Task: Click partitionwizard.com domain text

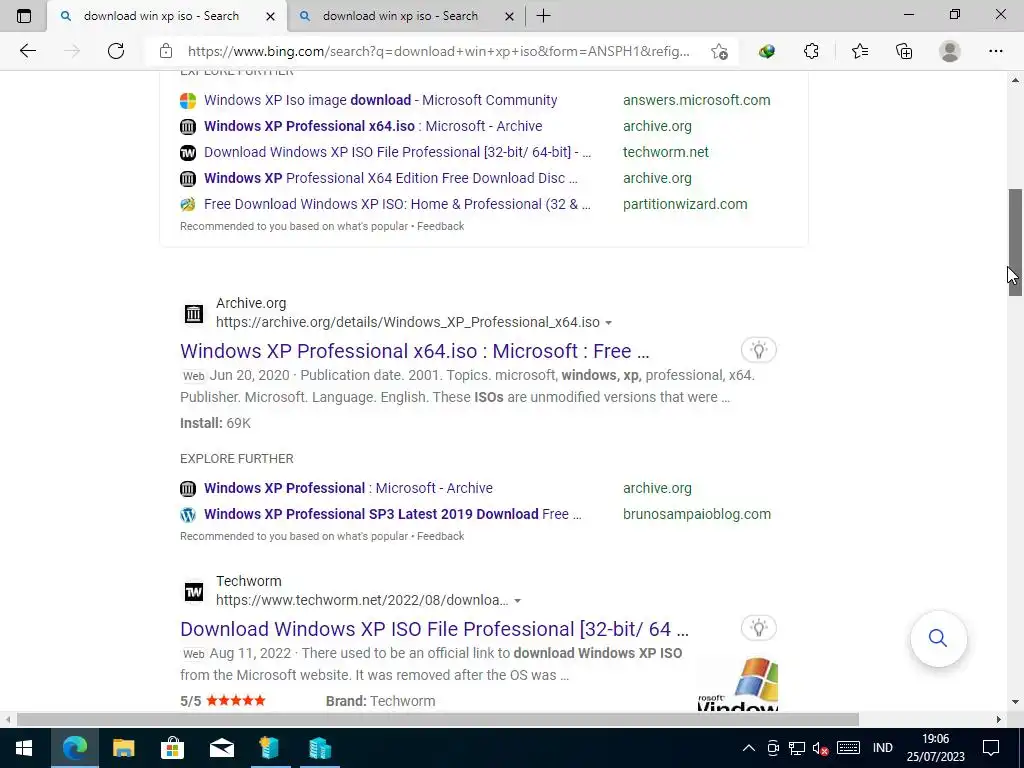Action: pyautogui.click(x=685, y=204)
